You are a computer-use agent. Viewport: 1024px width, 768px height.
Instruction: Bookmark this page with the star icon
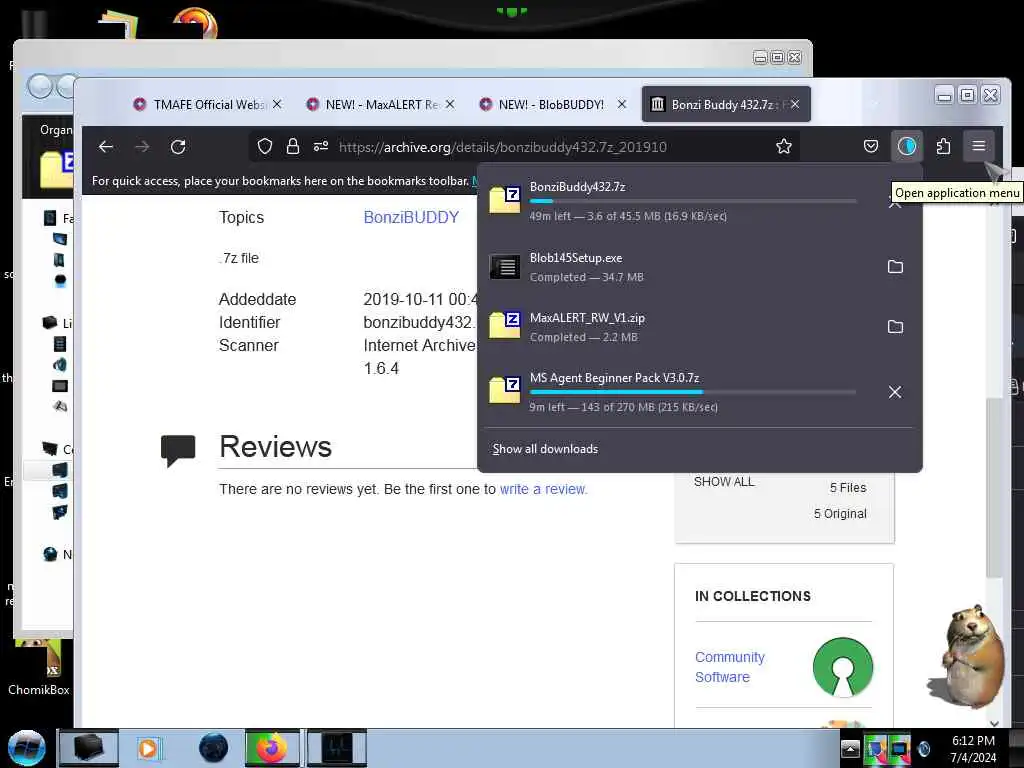(x=784, y=147)
